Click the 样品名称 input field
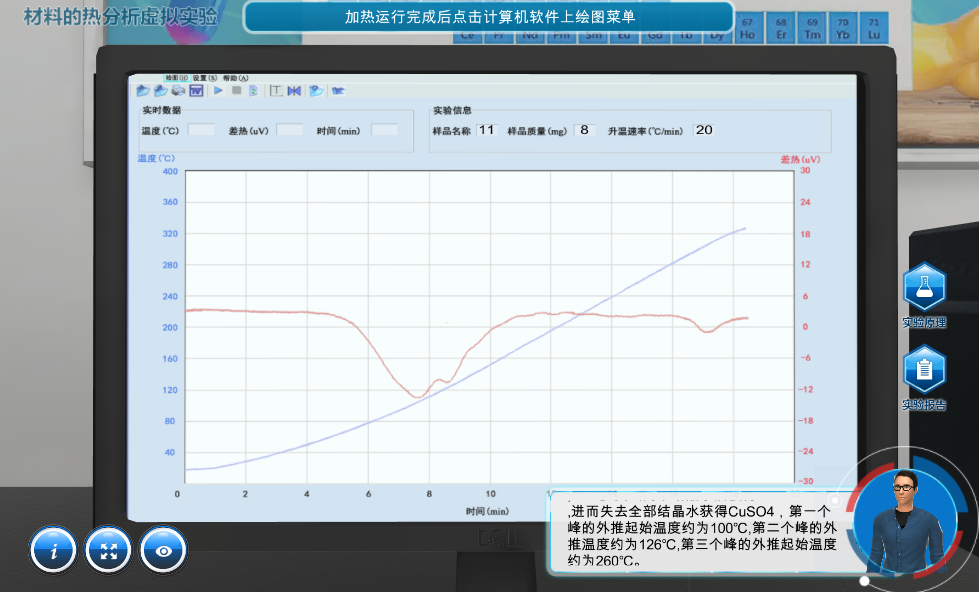The width and height of the screenshot is (979, 592). click(487, 130)
